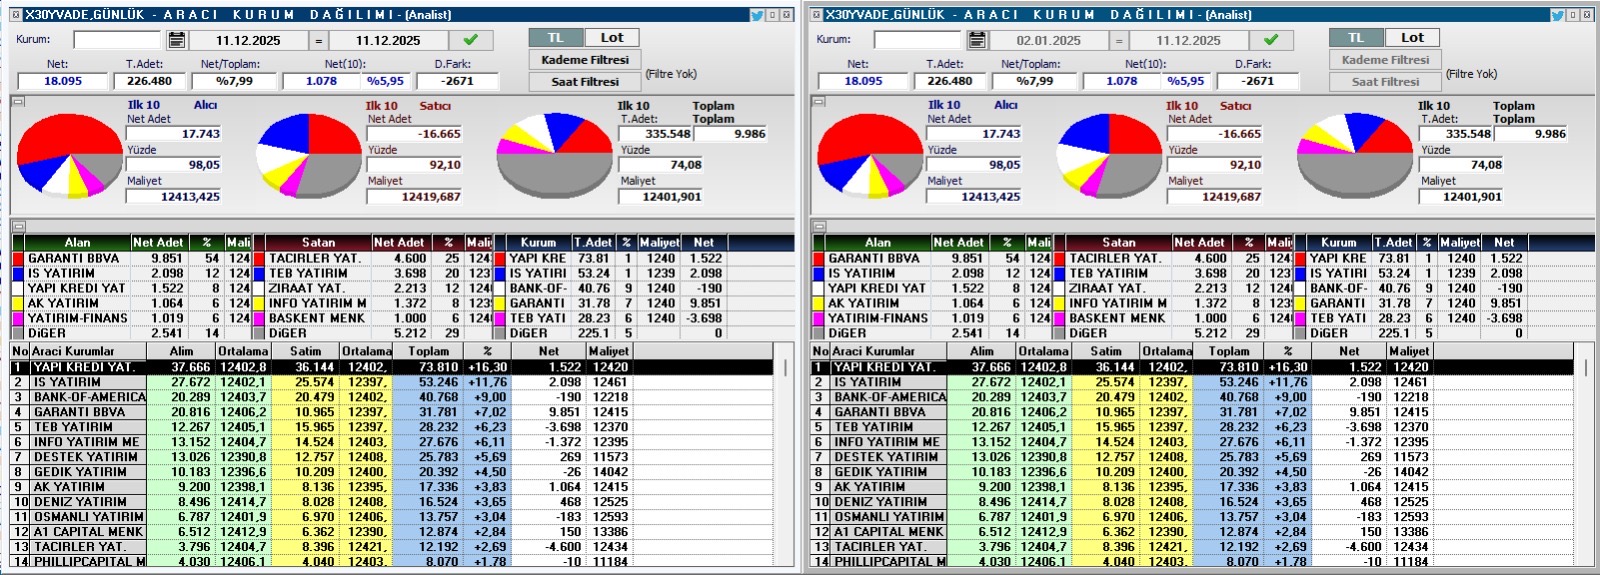Switch left window to Lot view

click(612, 38)
